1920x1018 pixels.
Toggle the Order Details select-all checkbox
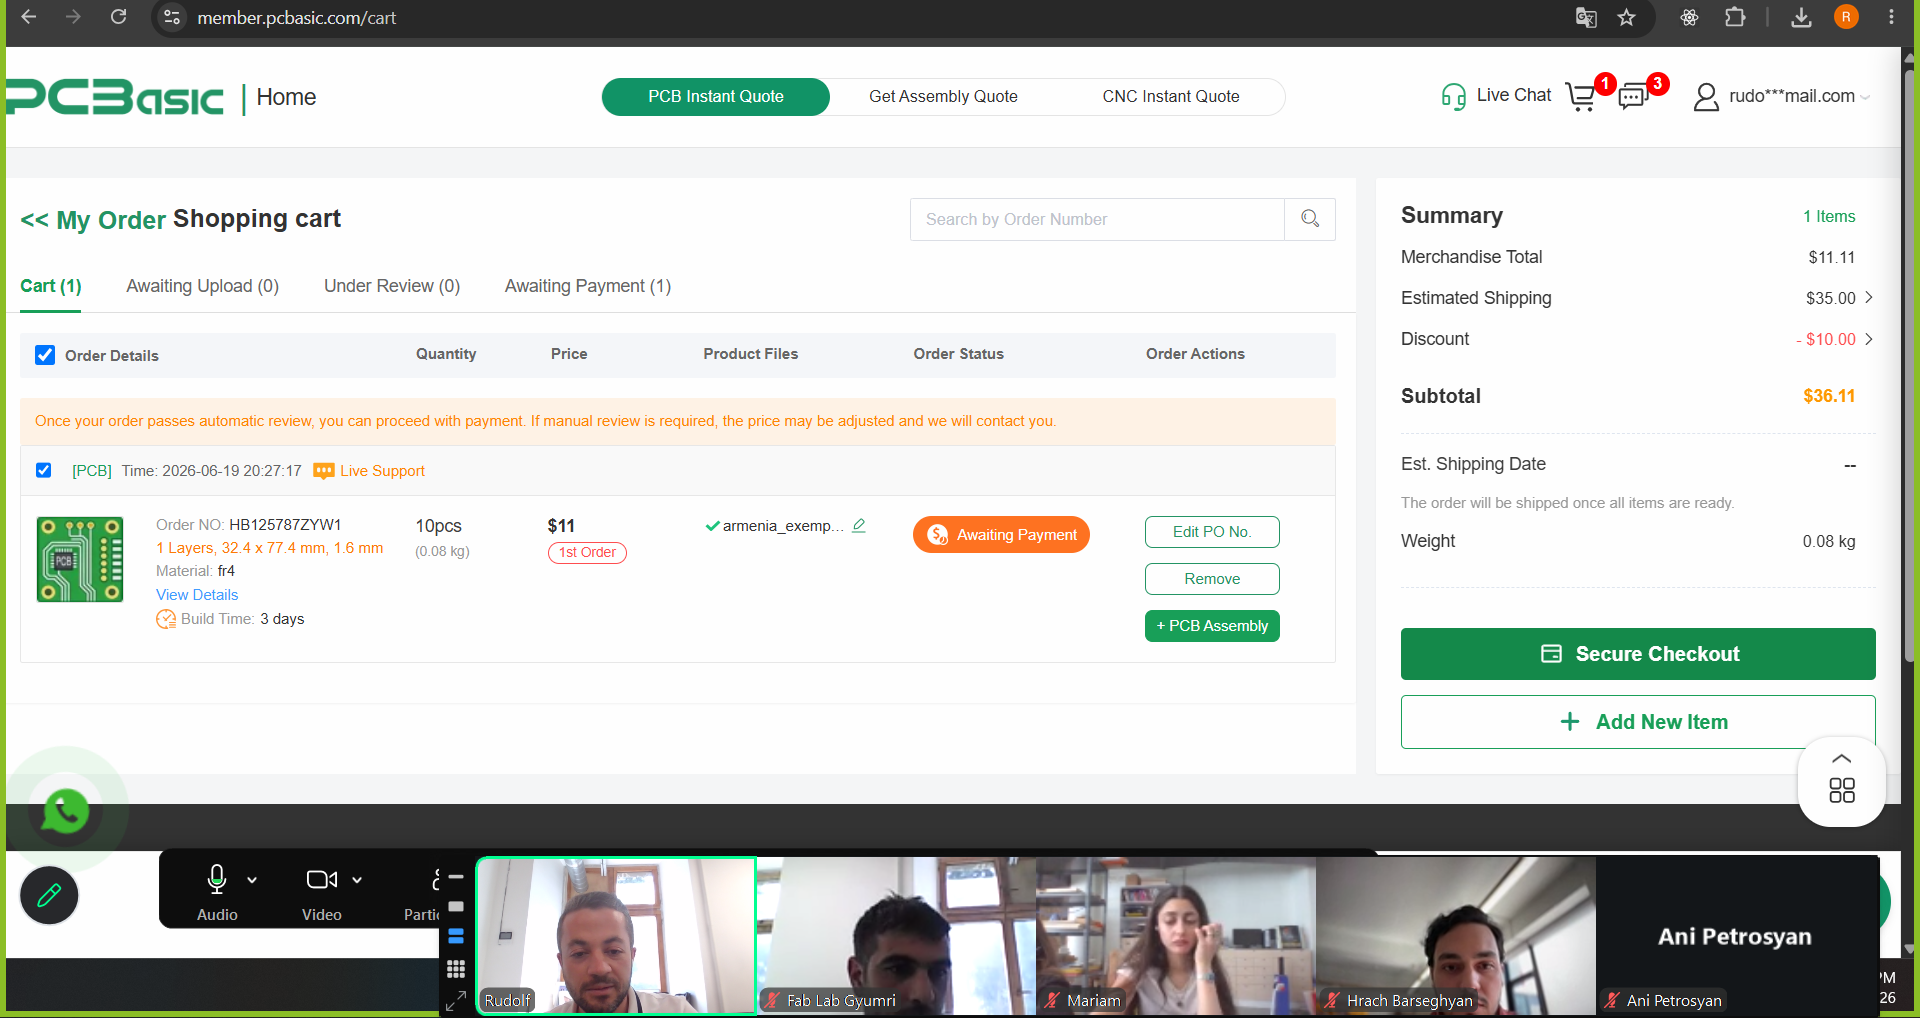[45, 355]
